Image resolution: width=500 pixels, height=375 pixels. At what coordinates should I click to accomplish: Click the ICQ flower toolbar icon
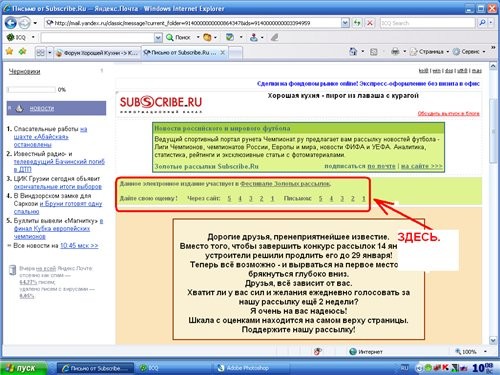click(10, 37)
